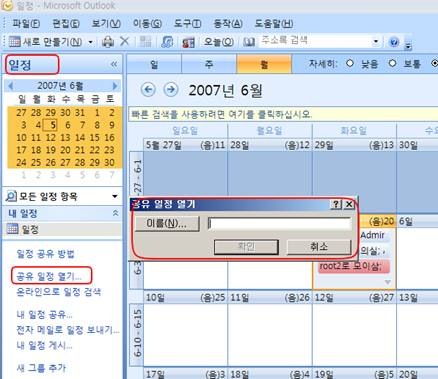Click the categorize grid icon in toolbar
This screenshot has width=438, height=379.
click(146, 42)
